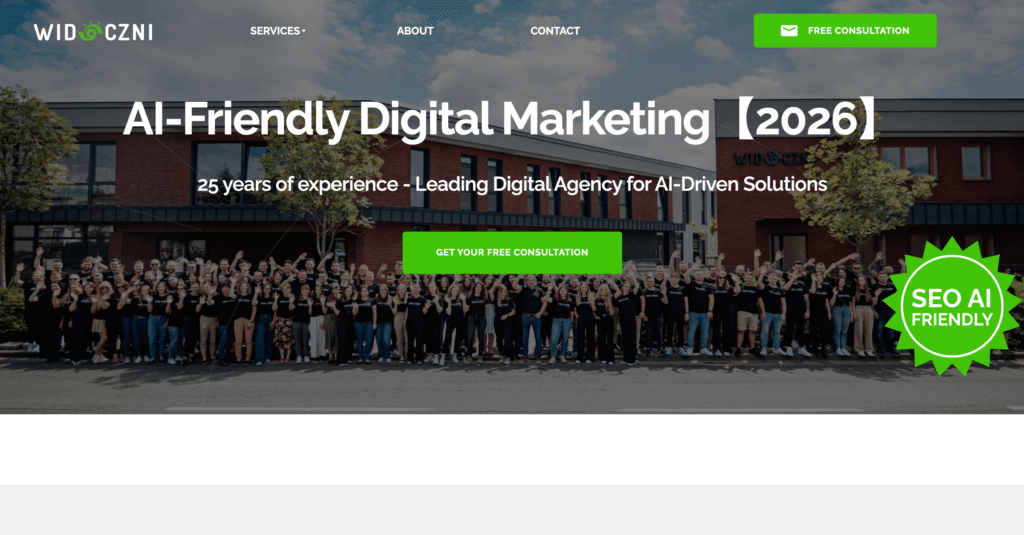1024x535 pixels.
Task: Click the Get Your Free Consultation button
Action: (512, 252)
